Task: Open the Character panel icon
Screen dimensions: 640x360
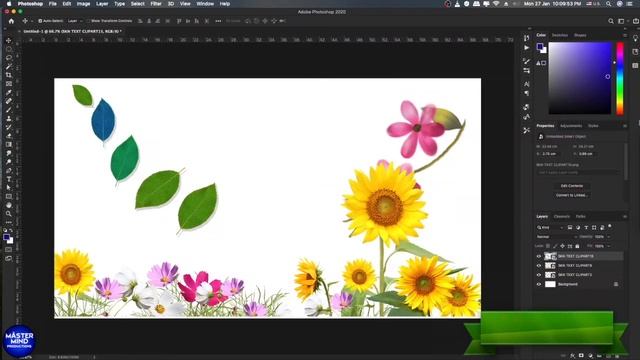Action: [527, 84]
